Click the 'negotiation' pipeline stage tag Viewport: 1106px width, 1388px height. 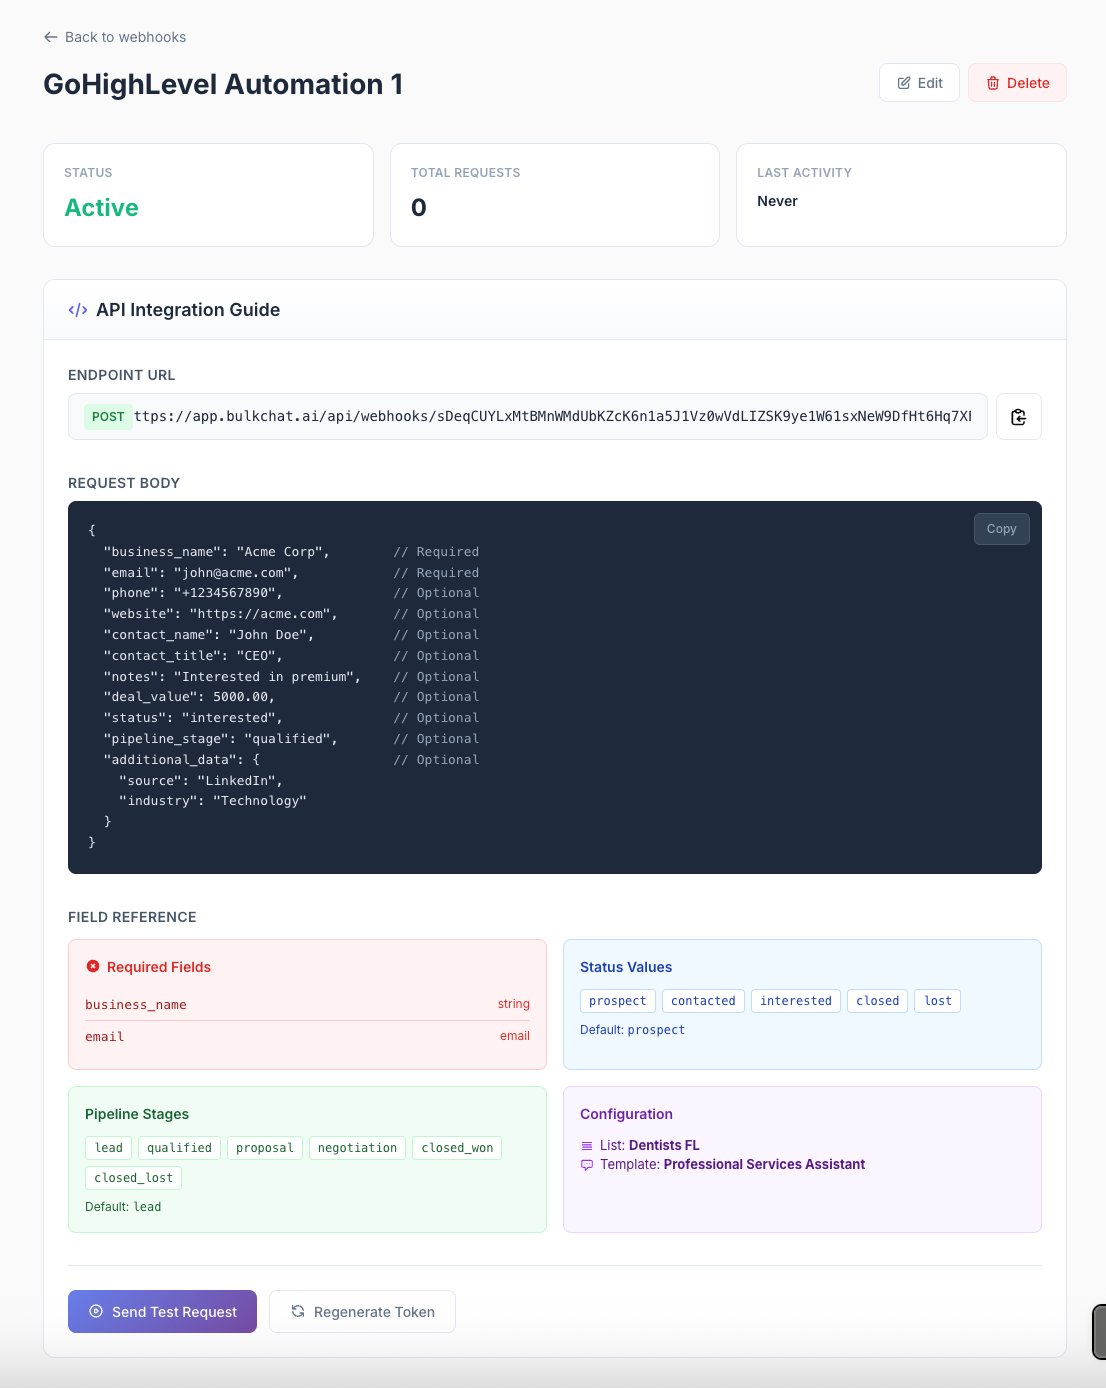(x=357, y=1148)
